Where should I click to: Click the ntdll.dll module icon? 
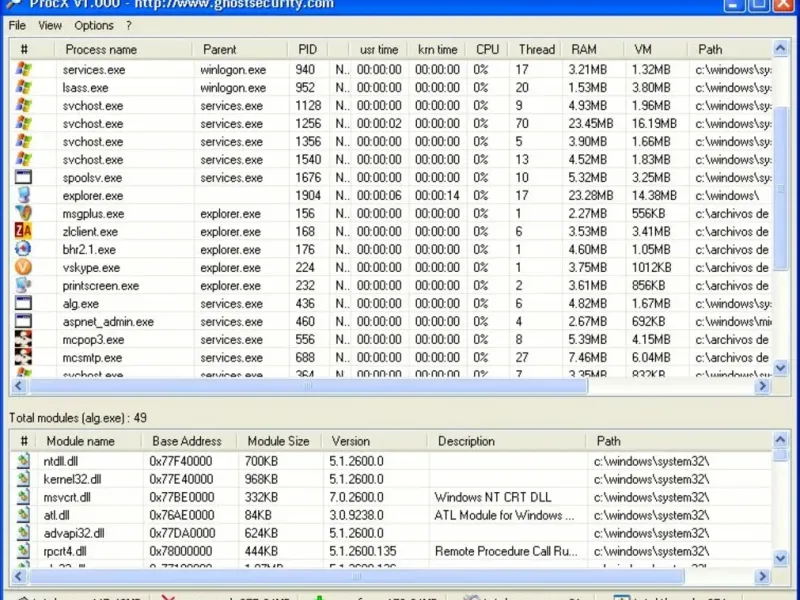click(23, 461)
